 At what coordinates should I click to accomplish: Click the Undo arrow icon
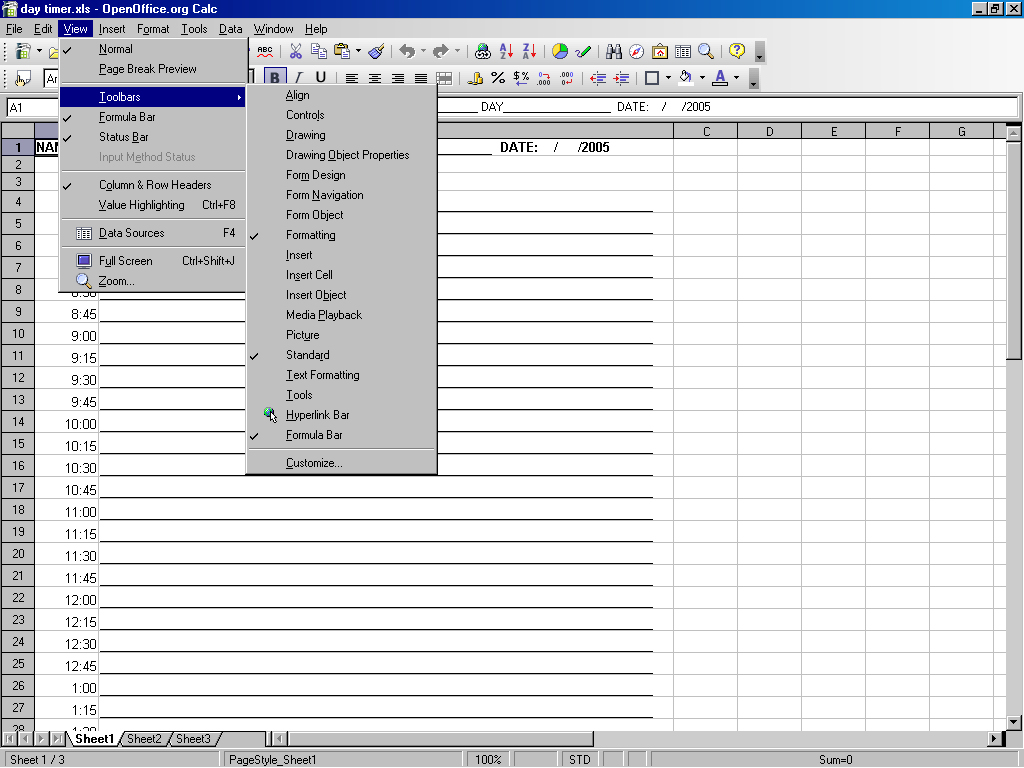pos(408,52)
